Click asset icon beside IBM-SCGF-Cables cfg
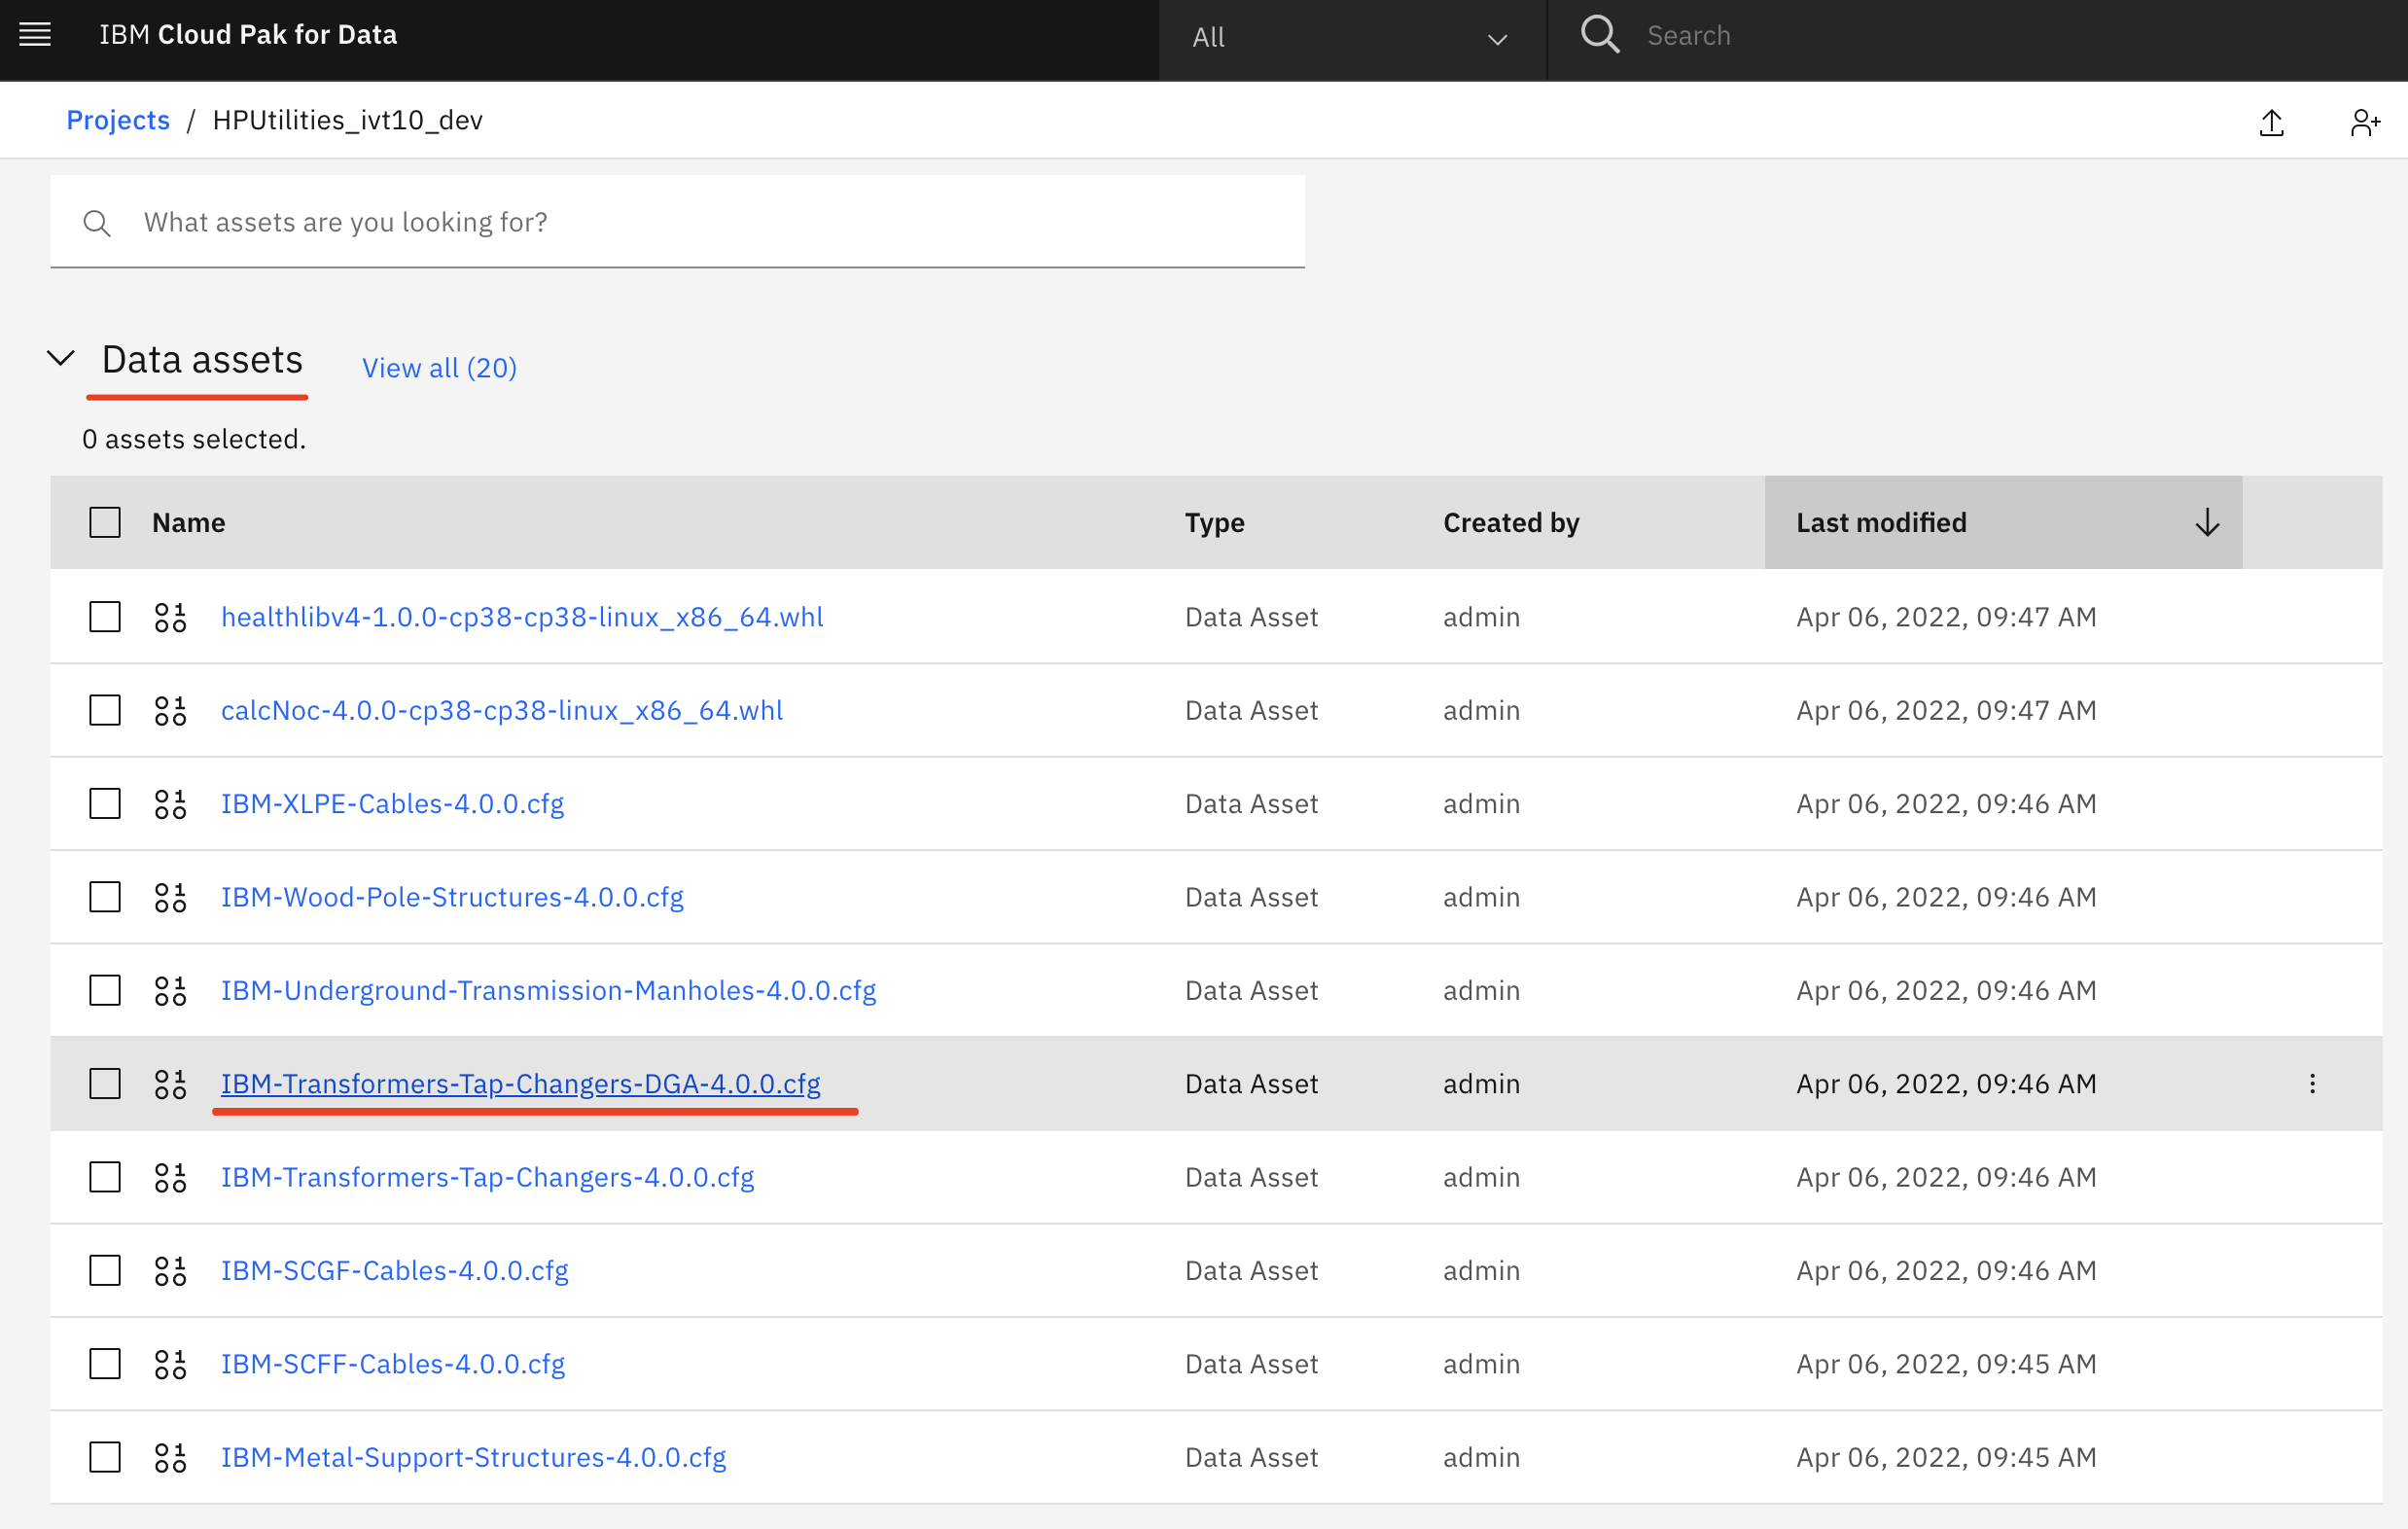This screenshot has height=1529, width=2408. (x=170, y=1270)
